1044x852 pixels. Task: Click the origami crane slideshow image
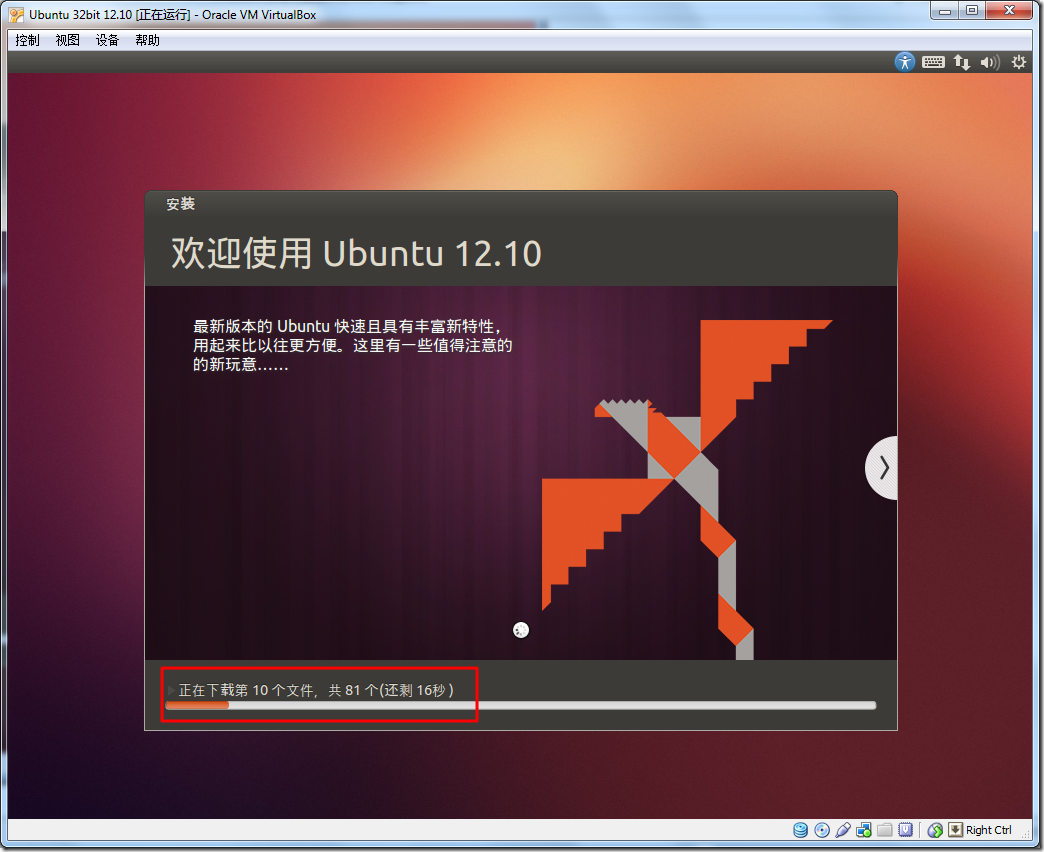tap(686, 489)
